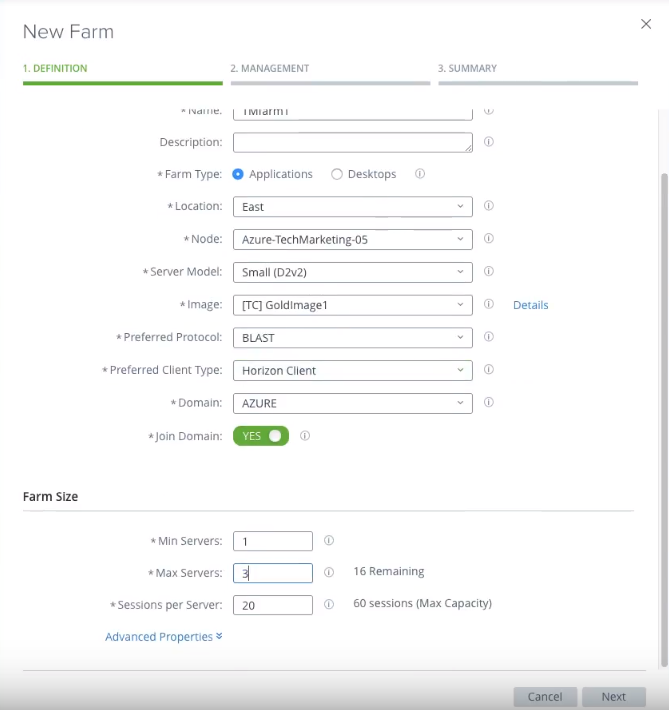Click the Next button
Screen dimensions: 669x710
[614, 696]
